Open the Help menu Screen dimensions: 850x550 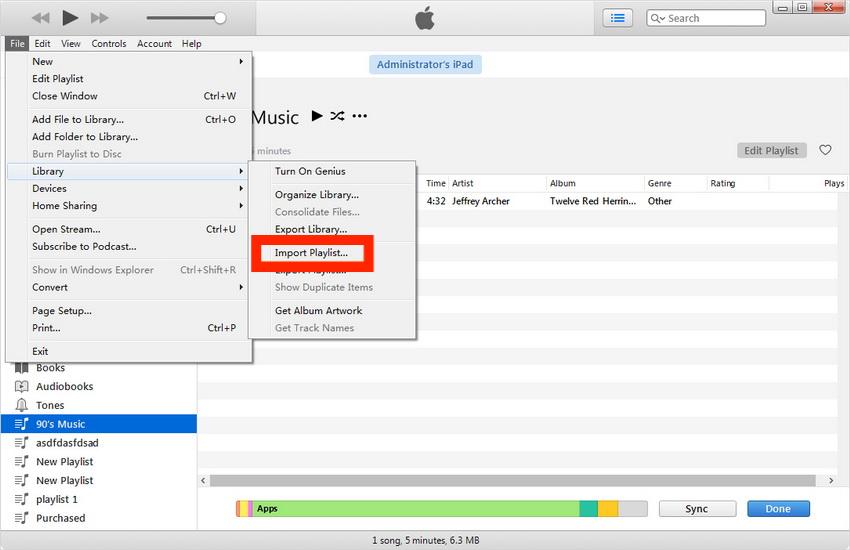(191, 43)
